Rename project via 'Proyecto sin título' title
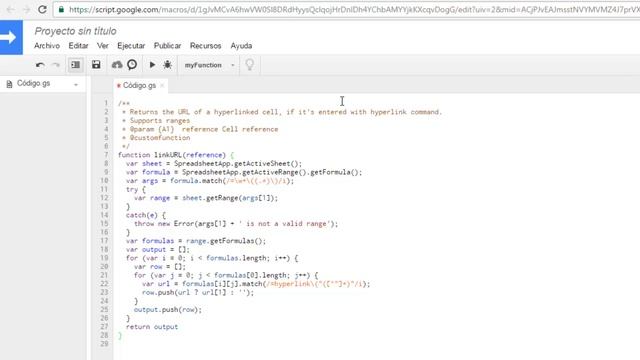Image resolution: width=640 pixels, height=360 pixels. tap(76, 31)
